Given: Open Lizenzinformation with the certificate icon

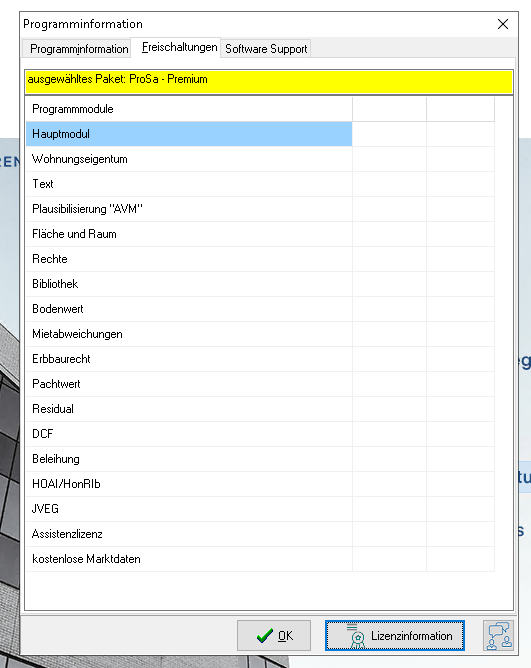Looking at the screenshot, I should [395, 635].
